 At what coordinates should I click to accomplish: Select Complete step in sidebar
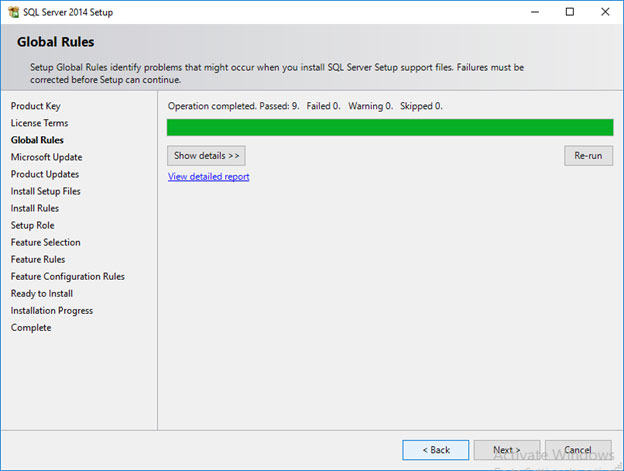(x=31, y=328)
